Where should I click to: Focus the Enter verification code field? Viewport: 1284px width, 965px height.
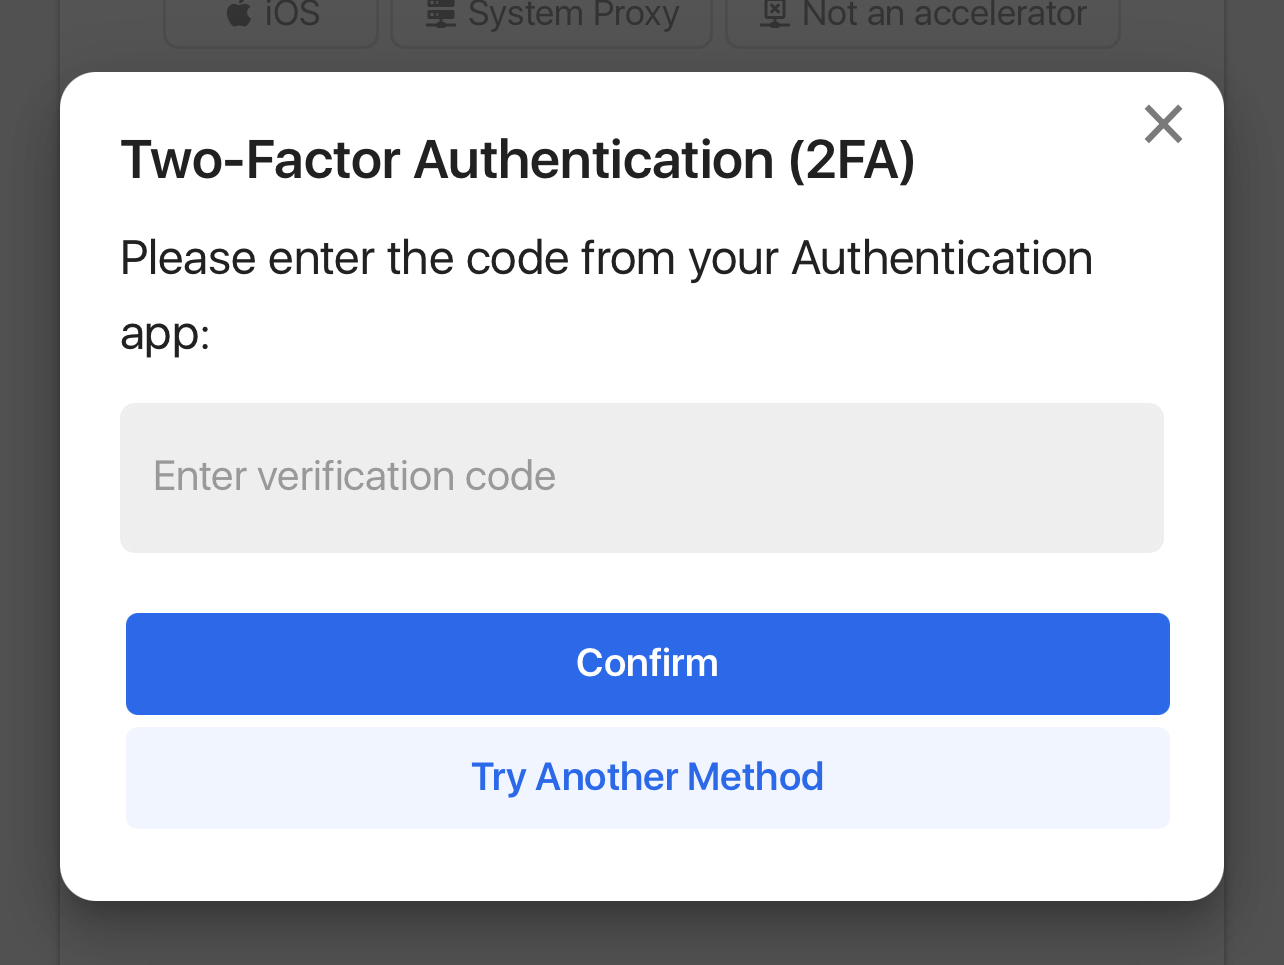[641, 477]
